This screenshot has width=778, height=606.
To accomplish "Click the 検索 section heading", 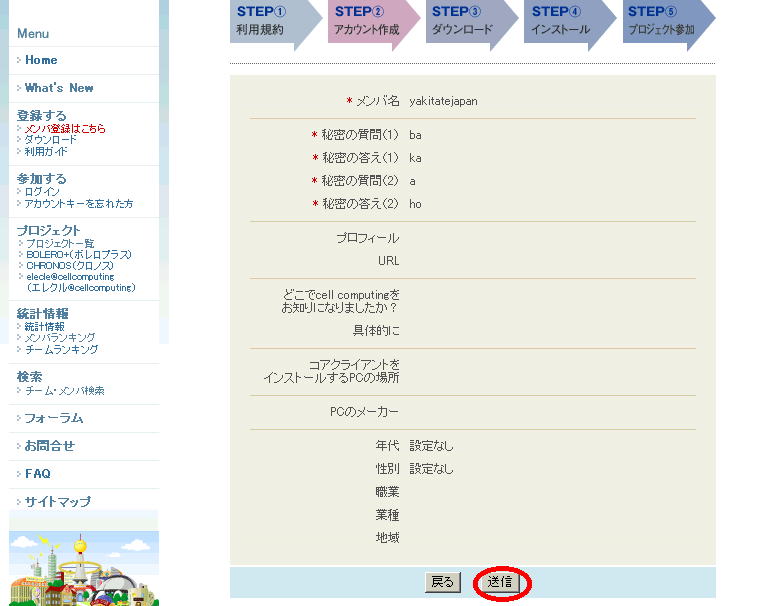I will (x=29, y=377).
